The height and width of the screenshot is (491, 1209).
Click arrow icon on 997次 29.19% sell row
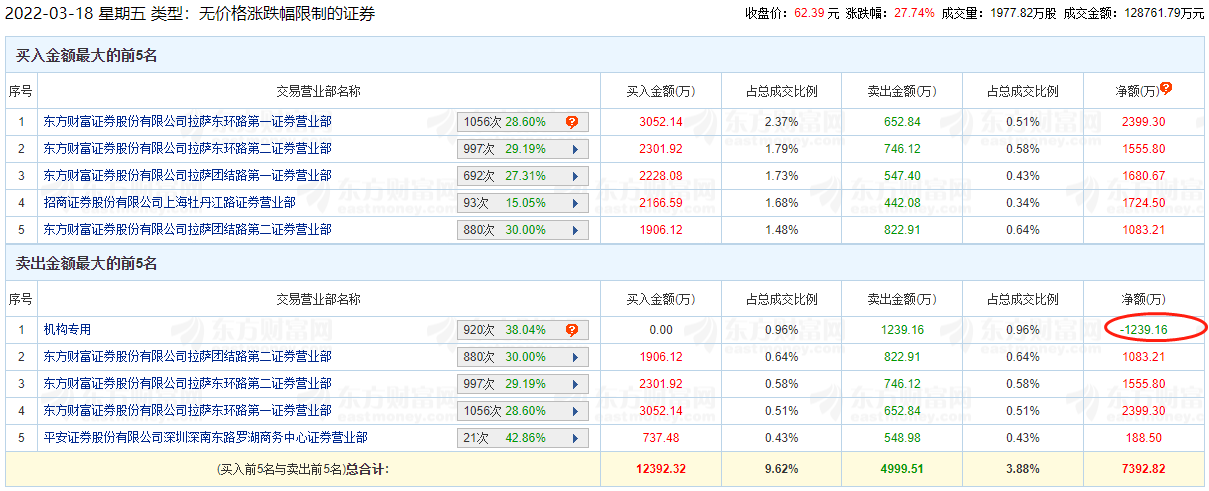[574, 384]
